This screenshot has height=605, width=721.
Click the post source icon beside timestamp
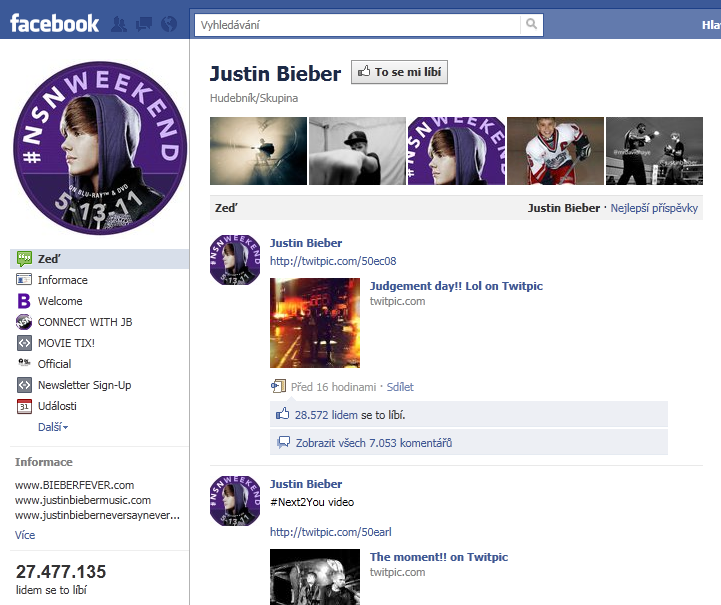pyautogui.click(x=278, y=386)
